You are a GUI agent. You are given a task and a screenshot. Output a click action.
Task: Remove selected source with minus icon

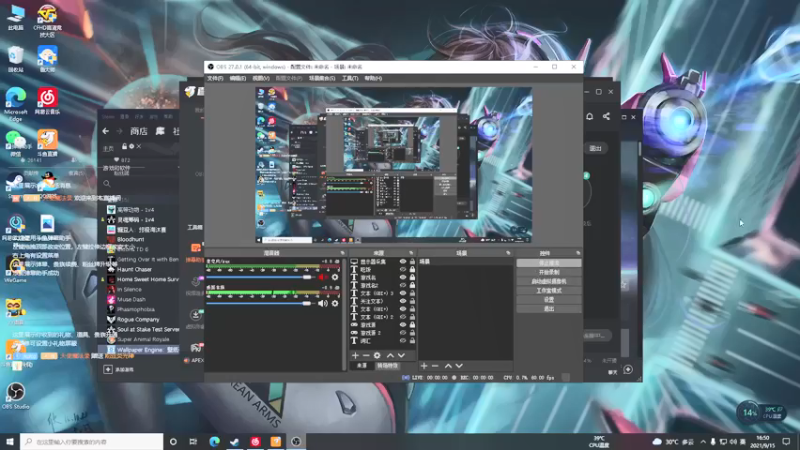[366, 355]
